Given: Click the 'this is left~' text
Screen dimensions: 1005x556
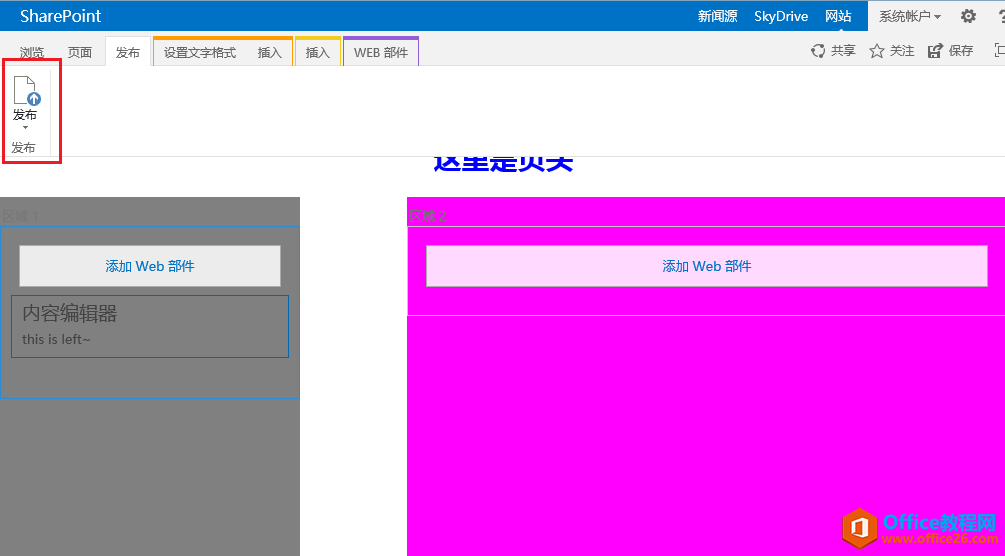Looking at the screenshot, I should (56, 339).
